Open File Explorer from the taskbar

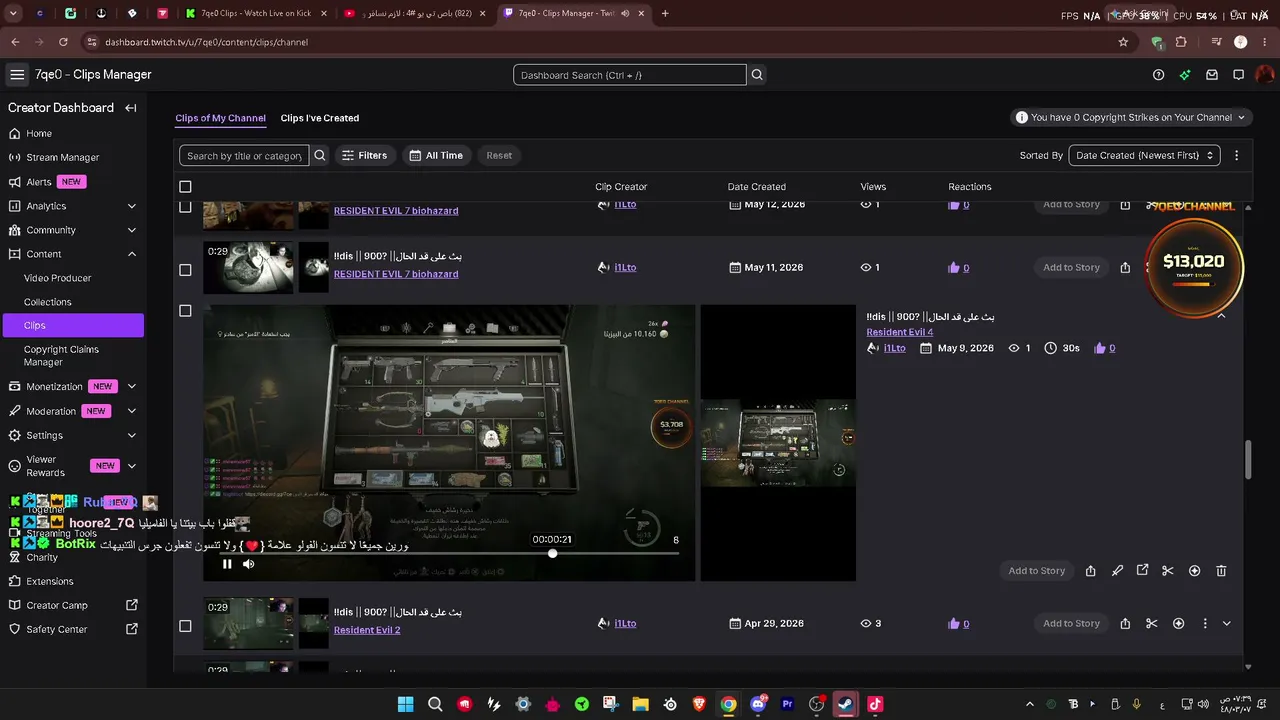click(x=640, y=704)
